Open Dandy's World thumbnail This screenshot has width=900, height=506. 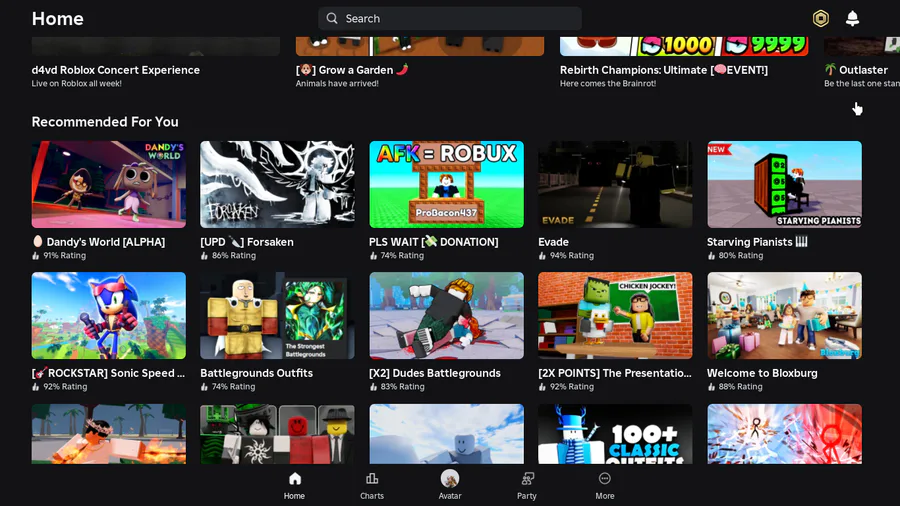click(x=108, y=184)
